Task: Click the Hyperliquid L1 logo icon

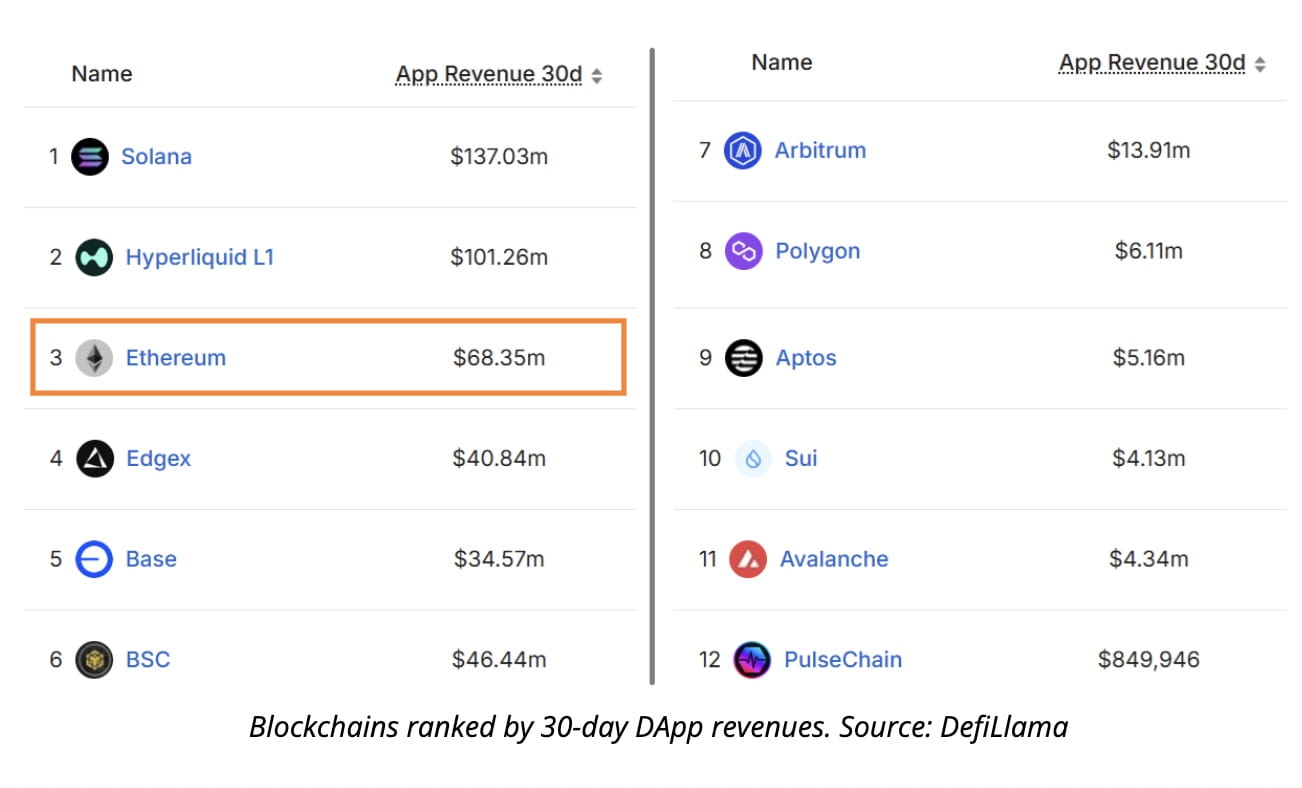Action: tap(94, 258)
